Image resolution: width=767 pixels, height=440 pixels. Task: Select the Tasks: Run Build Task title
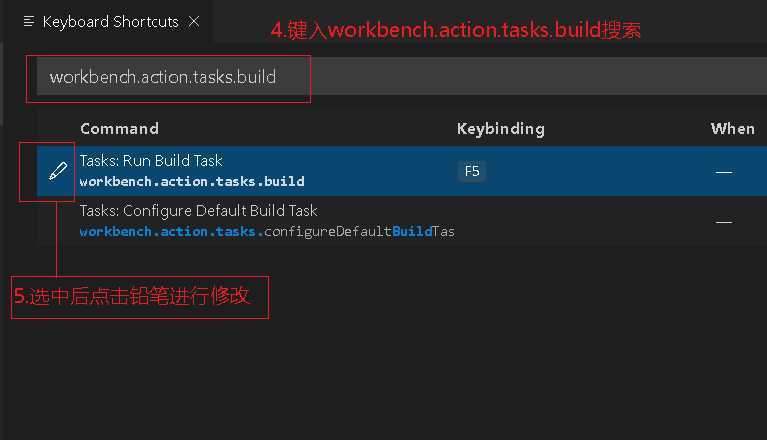[151, 161]
